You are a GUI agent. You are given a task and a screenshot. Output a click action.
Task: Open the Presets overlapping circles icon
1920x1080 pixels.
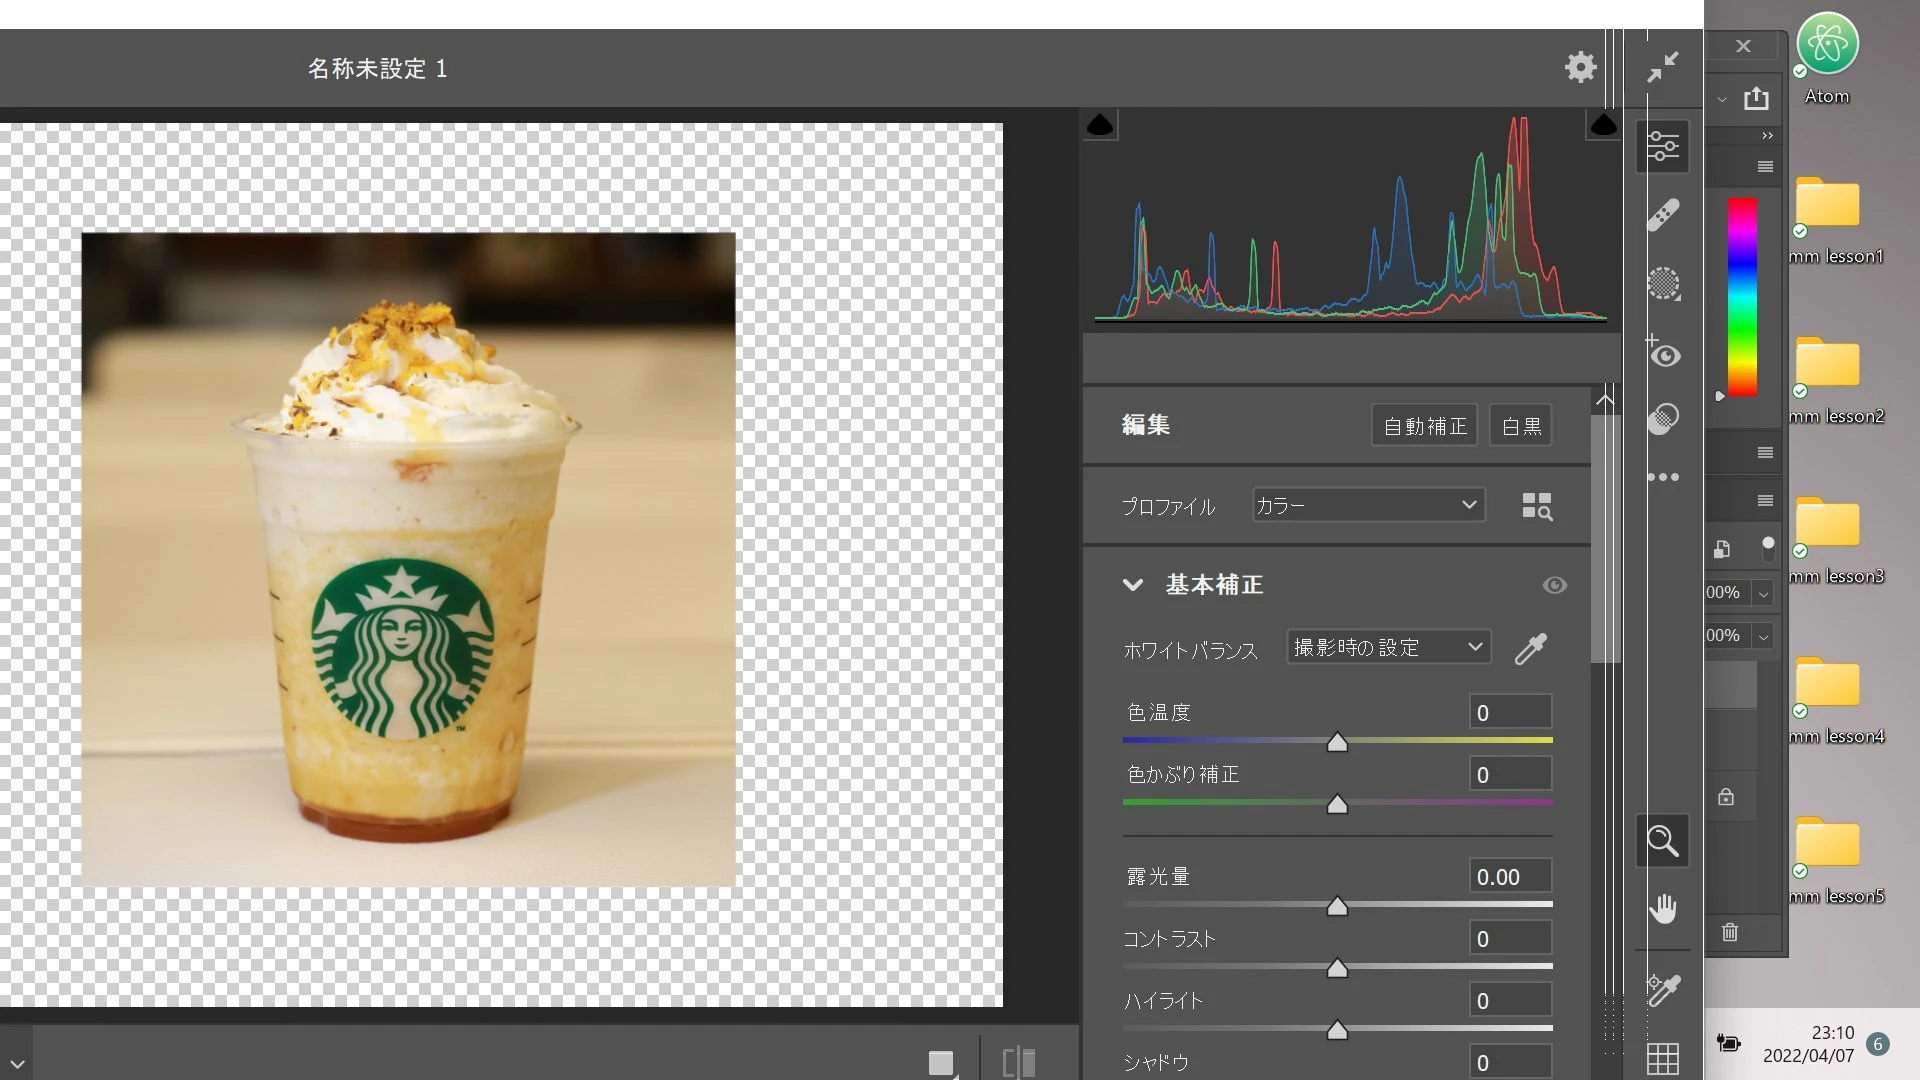click(x=1663, y=418)
